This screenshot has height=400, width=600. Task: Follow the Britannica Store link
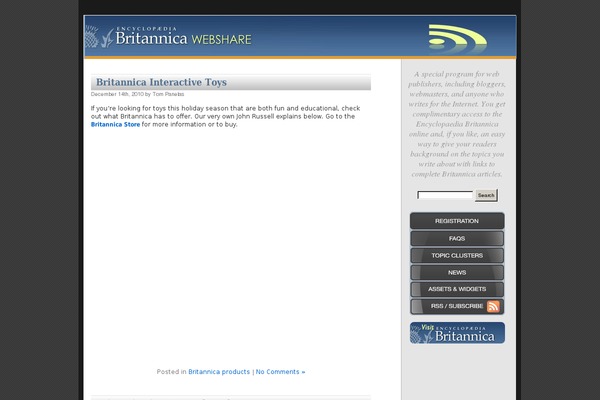tap(115, 124)
